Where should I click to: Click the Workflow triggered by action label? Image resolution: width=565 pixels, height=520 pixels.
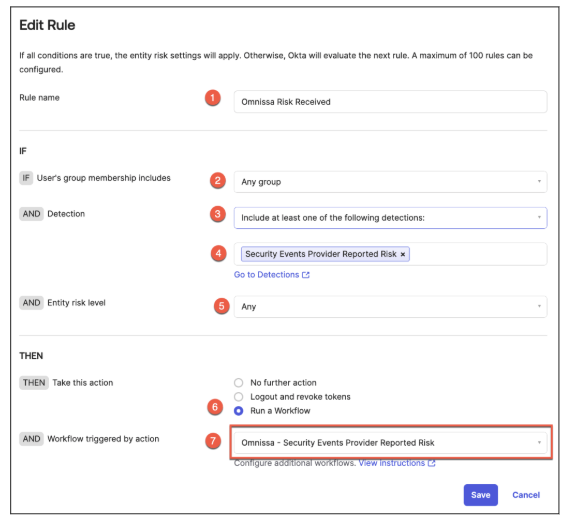click(x=103, y=439)
